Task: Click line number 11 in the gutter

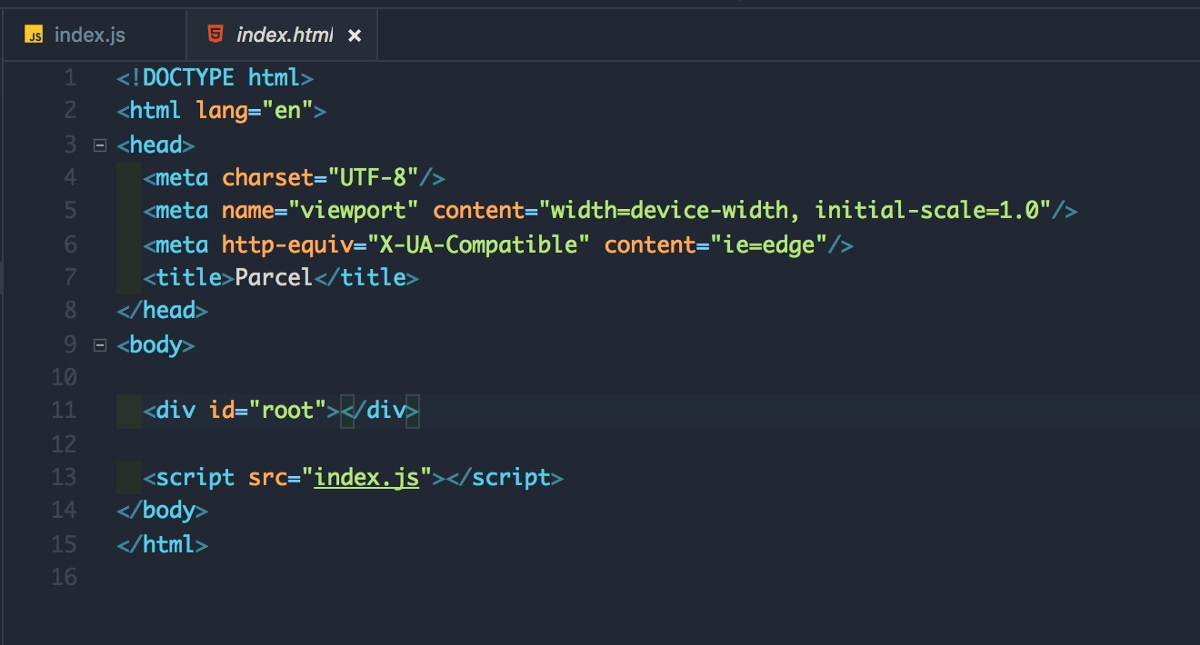Action: [63, 411]
